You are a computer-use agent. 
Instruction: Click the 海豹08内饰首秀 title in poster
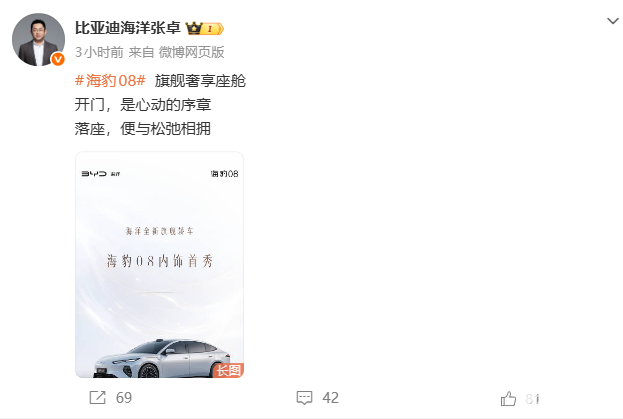pyautogui.click(x=160, y=261)
